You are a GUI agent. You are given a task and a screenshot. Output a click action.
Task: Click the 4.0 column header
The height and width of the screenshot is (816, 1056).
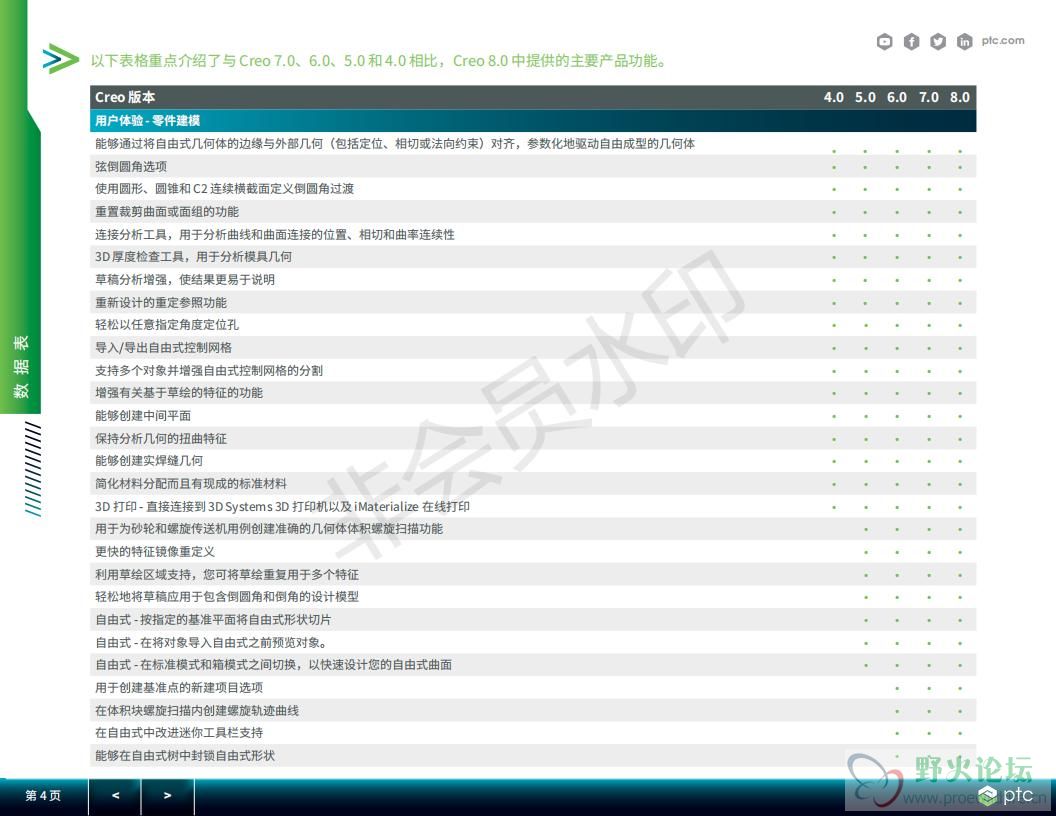tap(834, 97)
